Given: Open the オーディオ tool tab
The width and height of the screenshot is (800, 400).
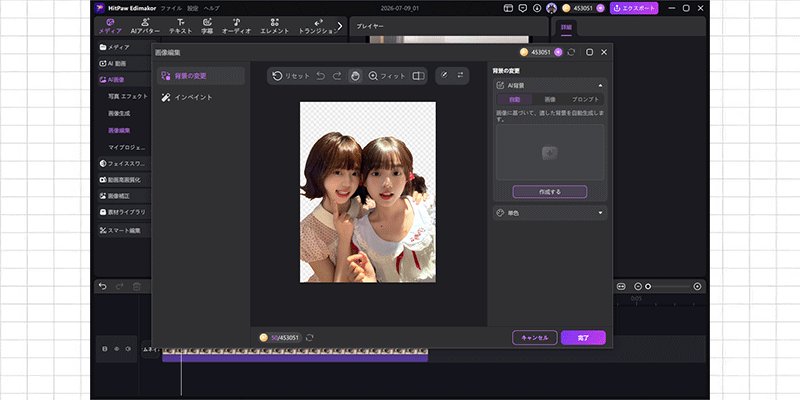Looking at the screenshot, I should (x=236, y=26).
